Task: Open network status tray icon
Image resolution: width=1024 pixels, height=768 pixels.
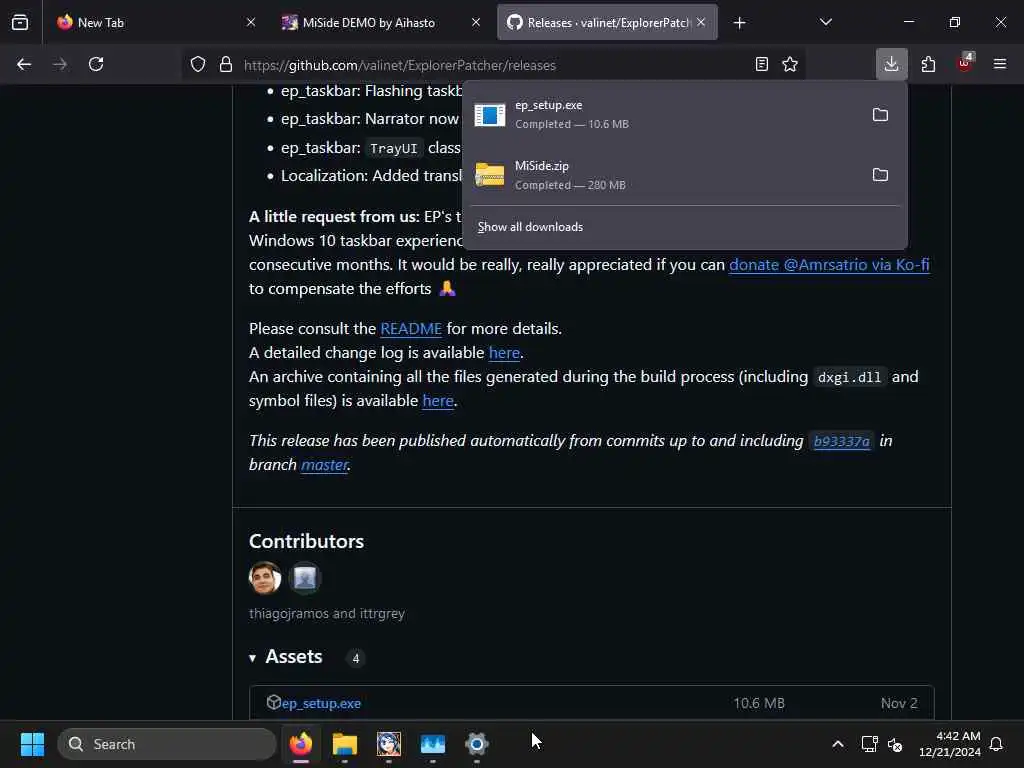Action: point(869,744)
